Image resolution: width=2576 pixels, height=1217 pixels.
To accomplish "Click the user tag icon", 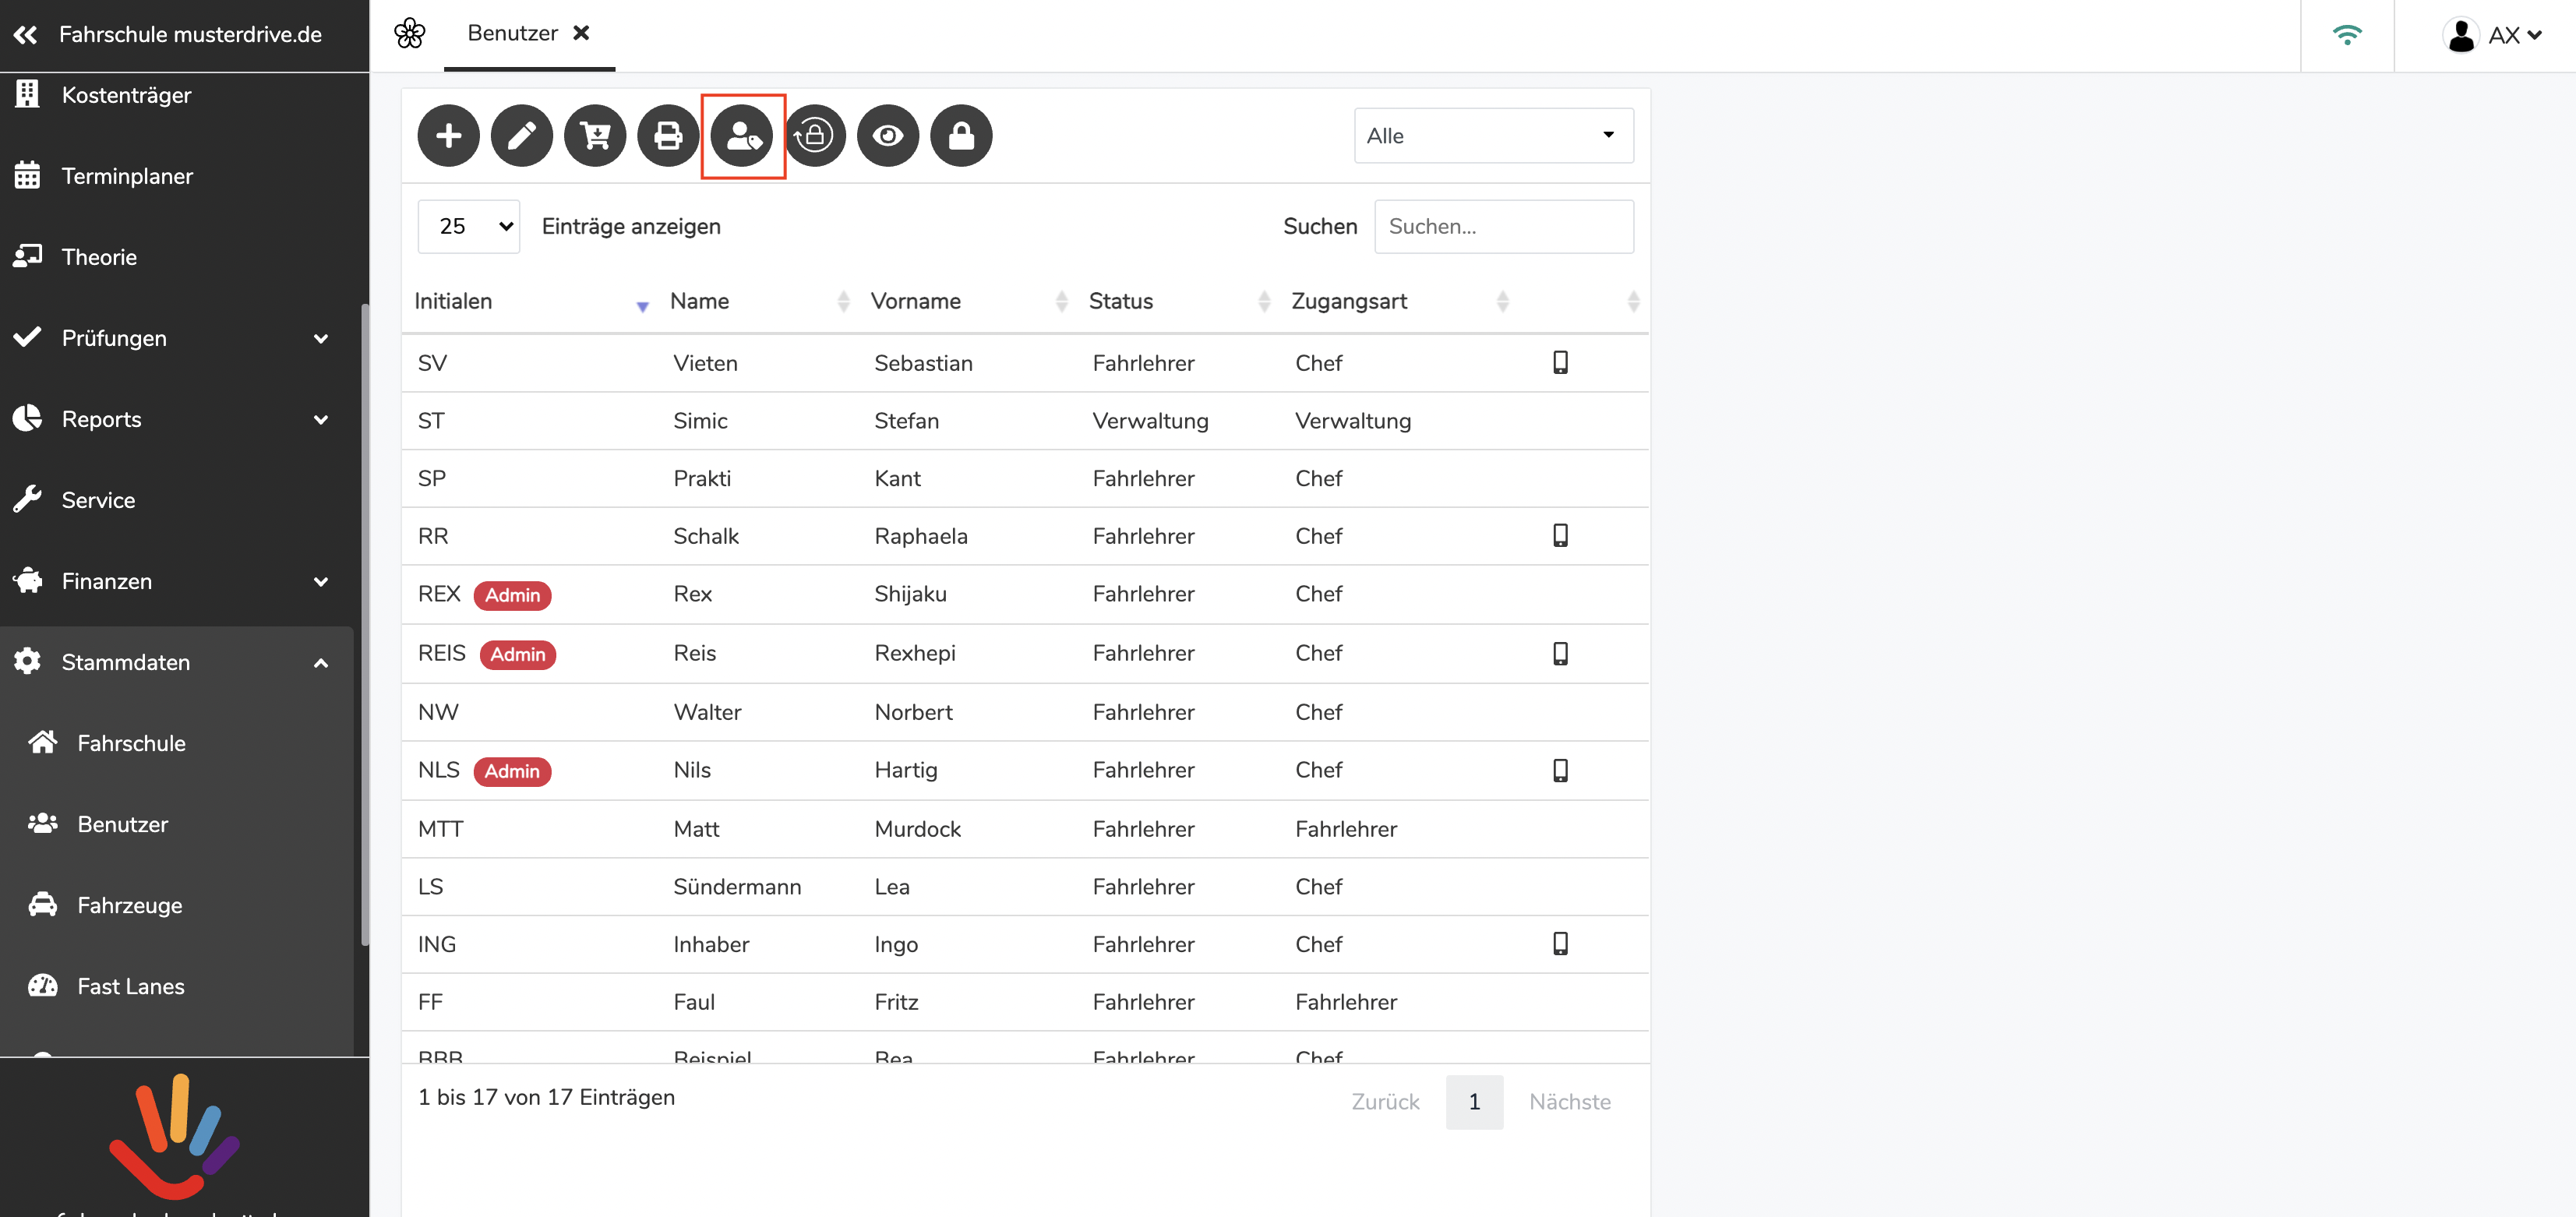I will pos(742,135).
